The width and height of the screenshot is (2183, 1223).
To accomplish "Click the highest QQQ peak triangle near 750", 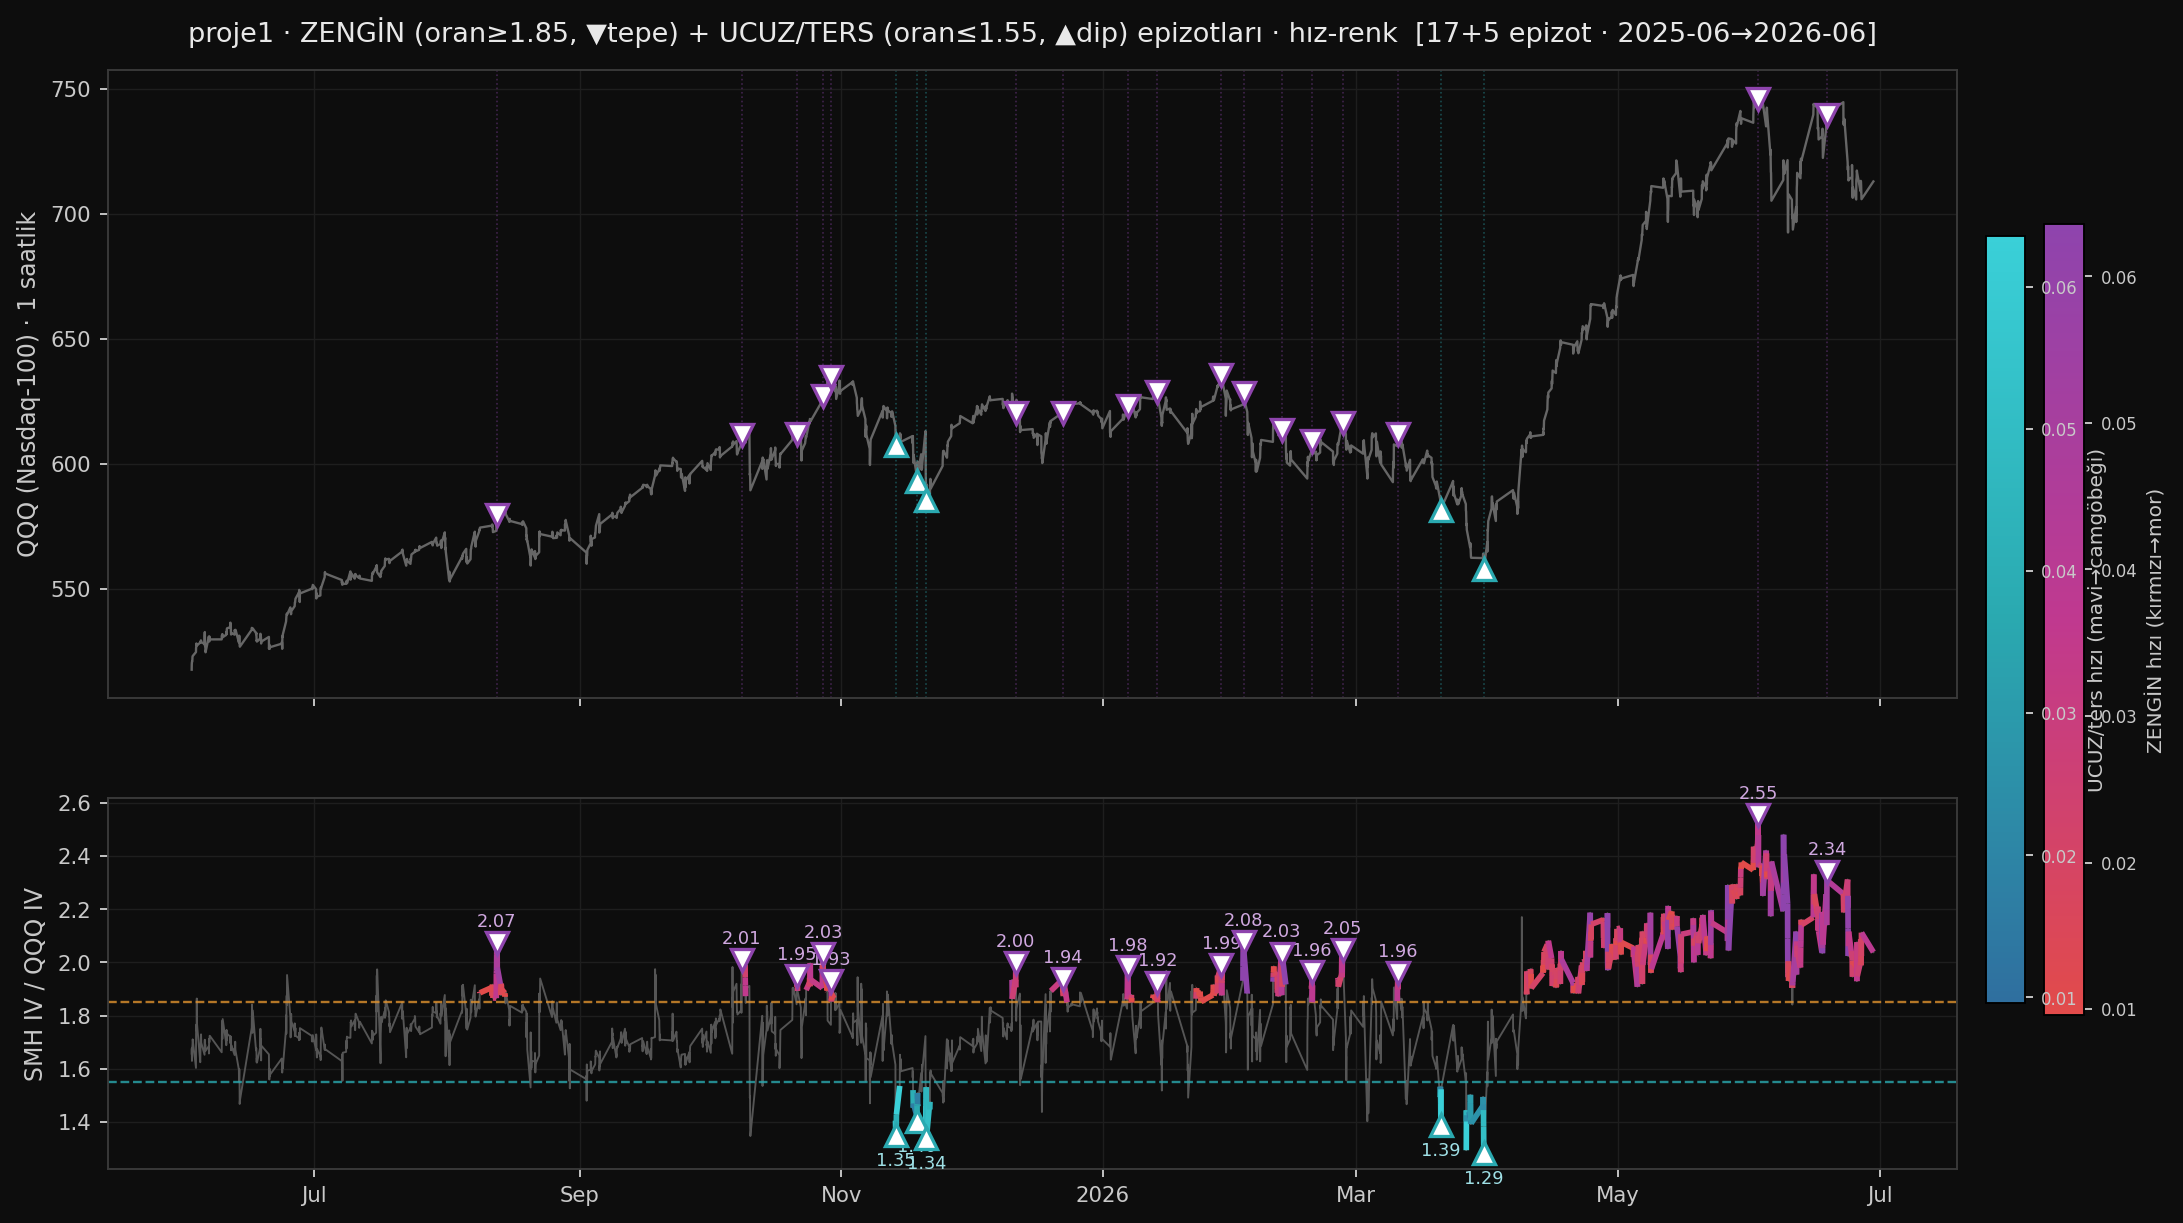I will point(1758,98).
